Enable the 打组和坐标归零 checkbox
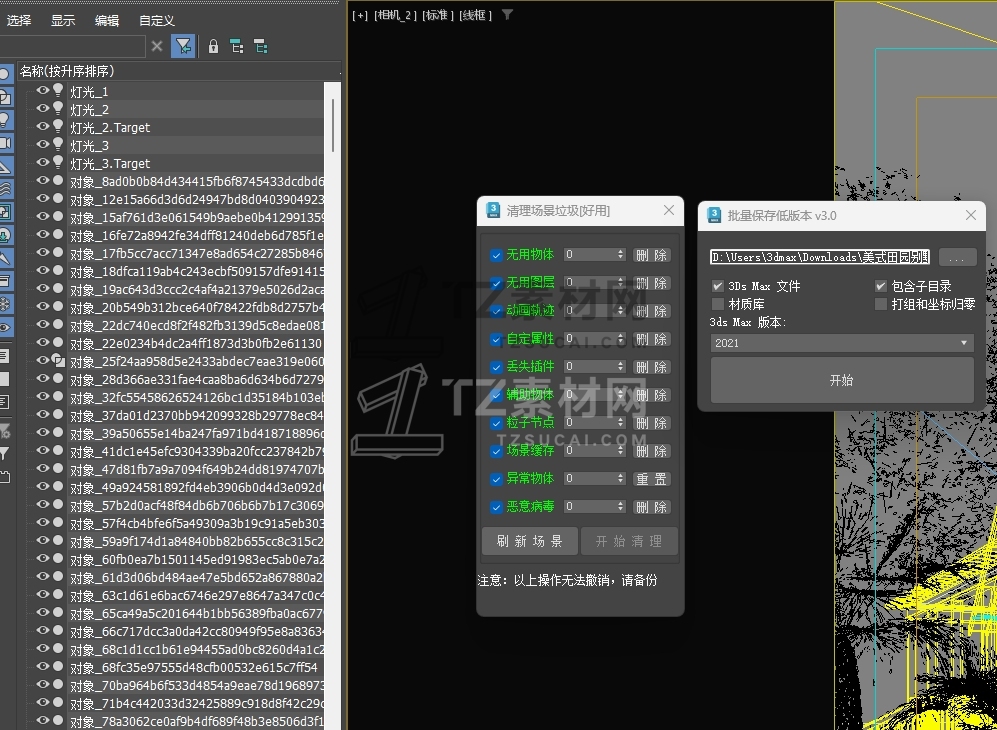The image size is (997, 730). 881,304
